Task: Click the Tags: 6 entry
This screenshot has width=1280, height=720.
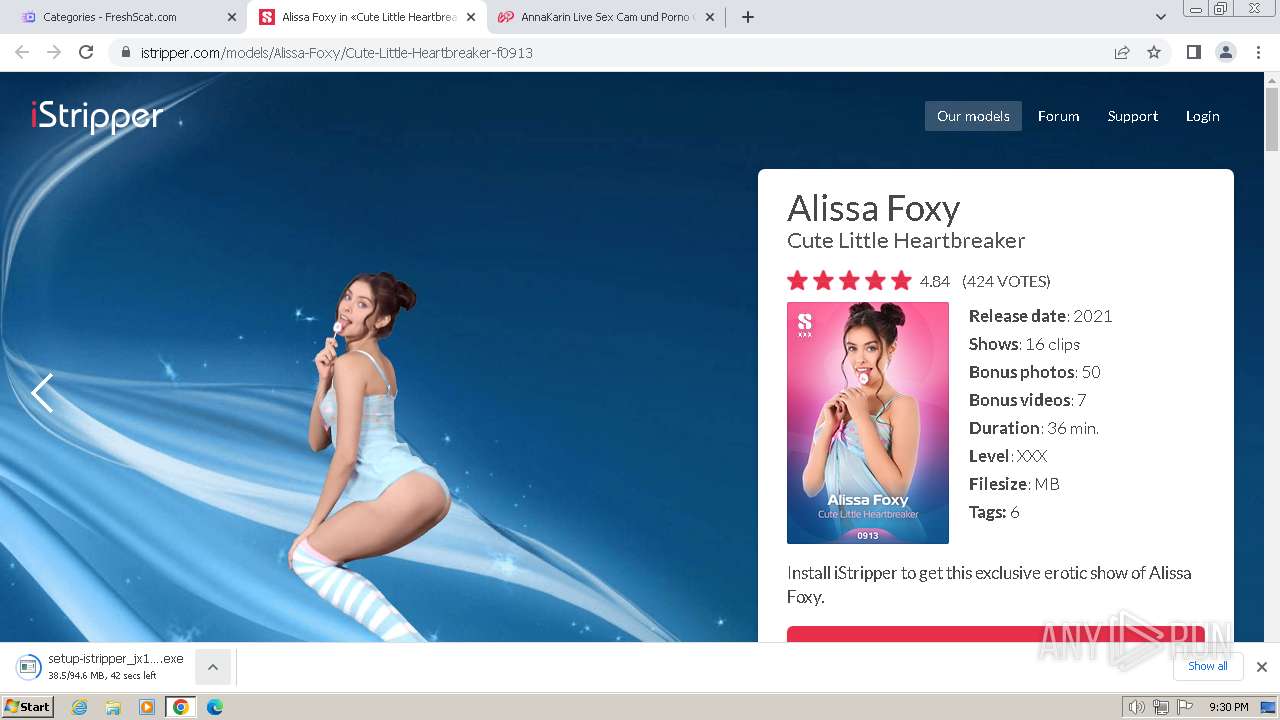Action: tap(994, 512)
